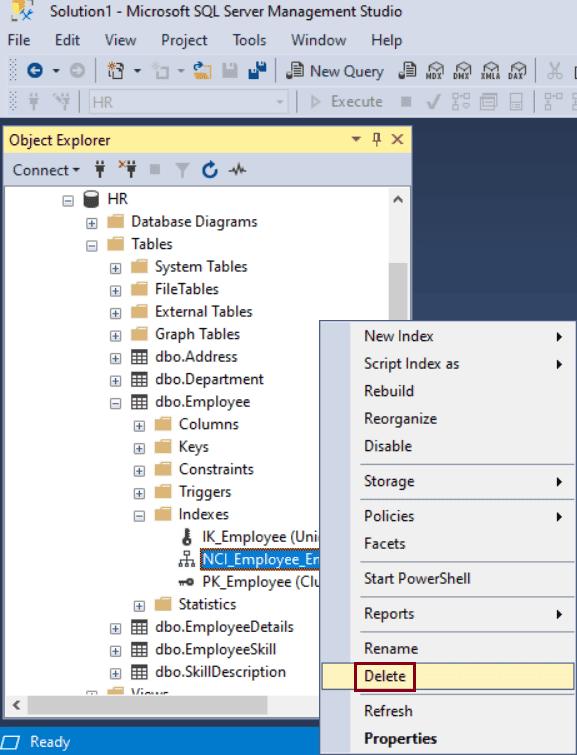
Task: Toggle the Object Explorer auto-hide pin
Action: pyautogui.click(x=377, y=140)
